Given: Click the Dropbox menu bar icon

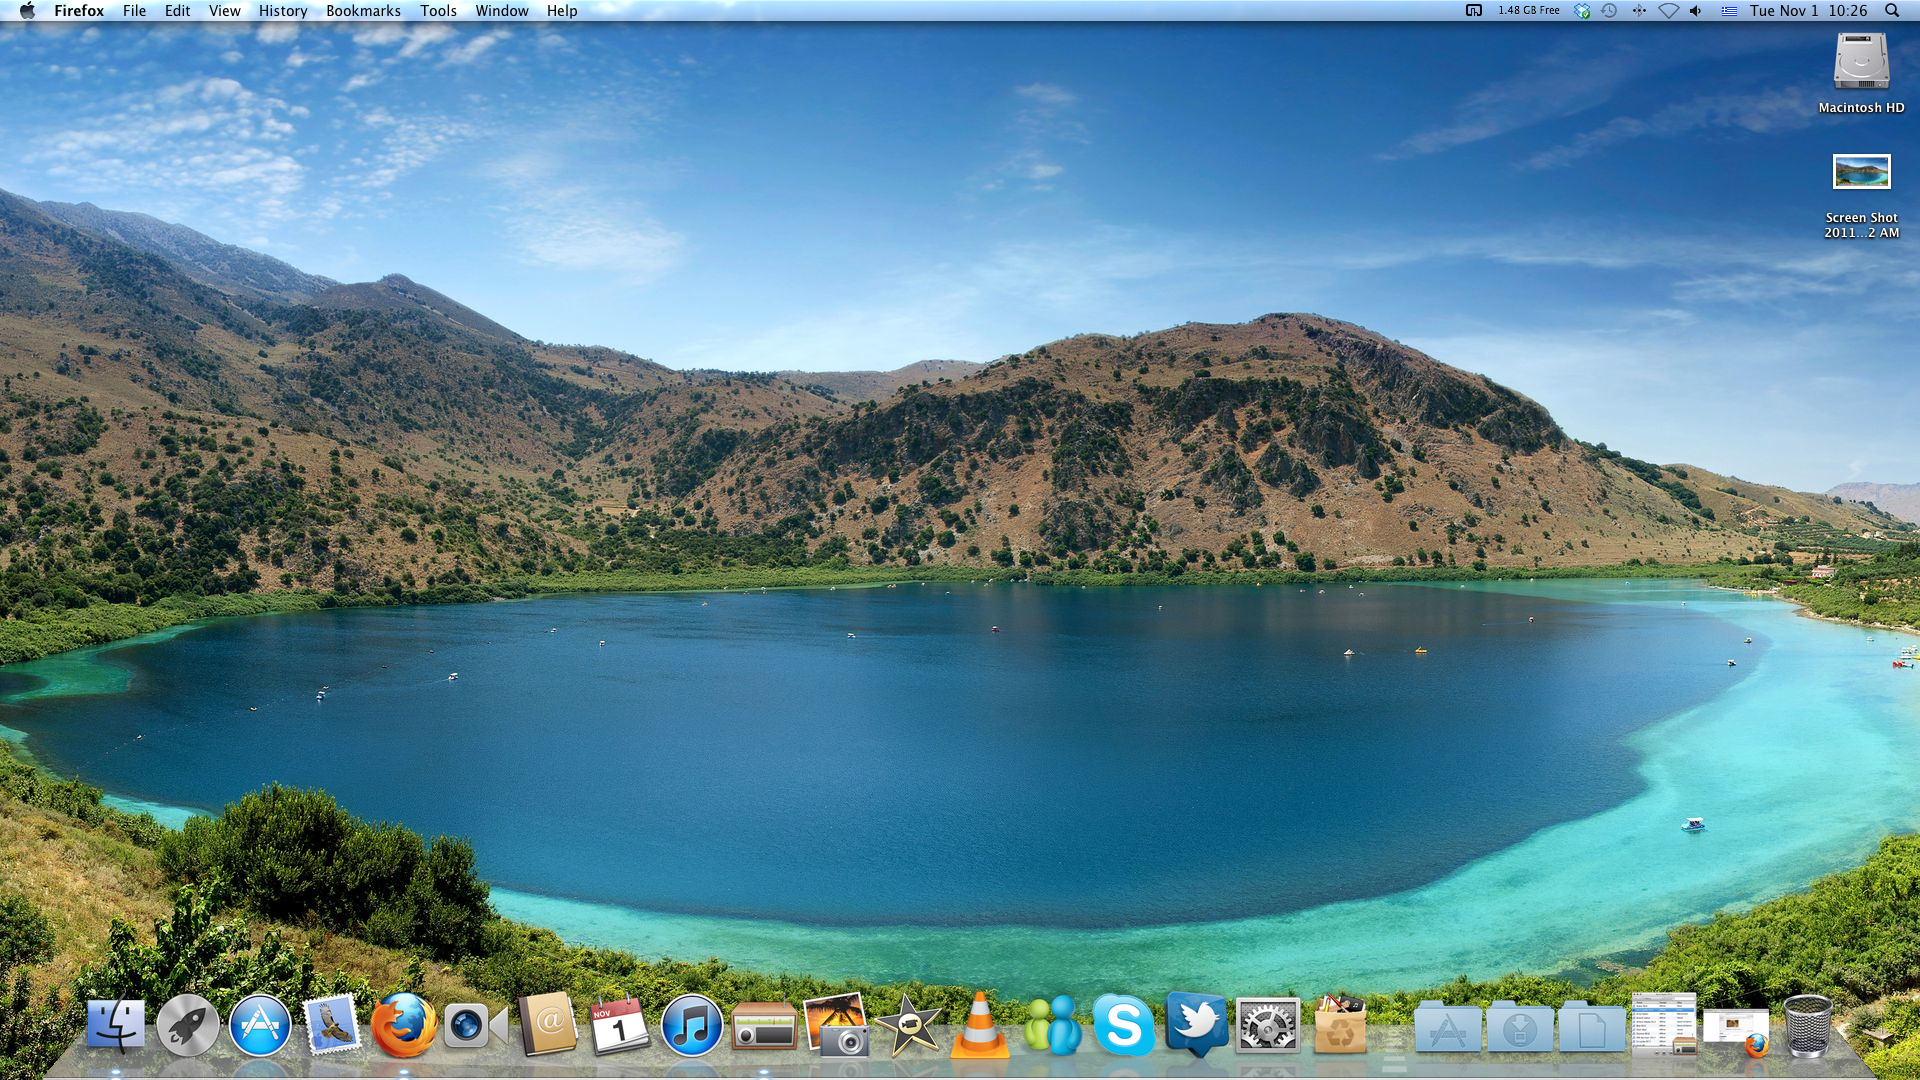Looking at the screenshot, I should tap(1582, 11).
